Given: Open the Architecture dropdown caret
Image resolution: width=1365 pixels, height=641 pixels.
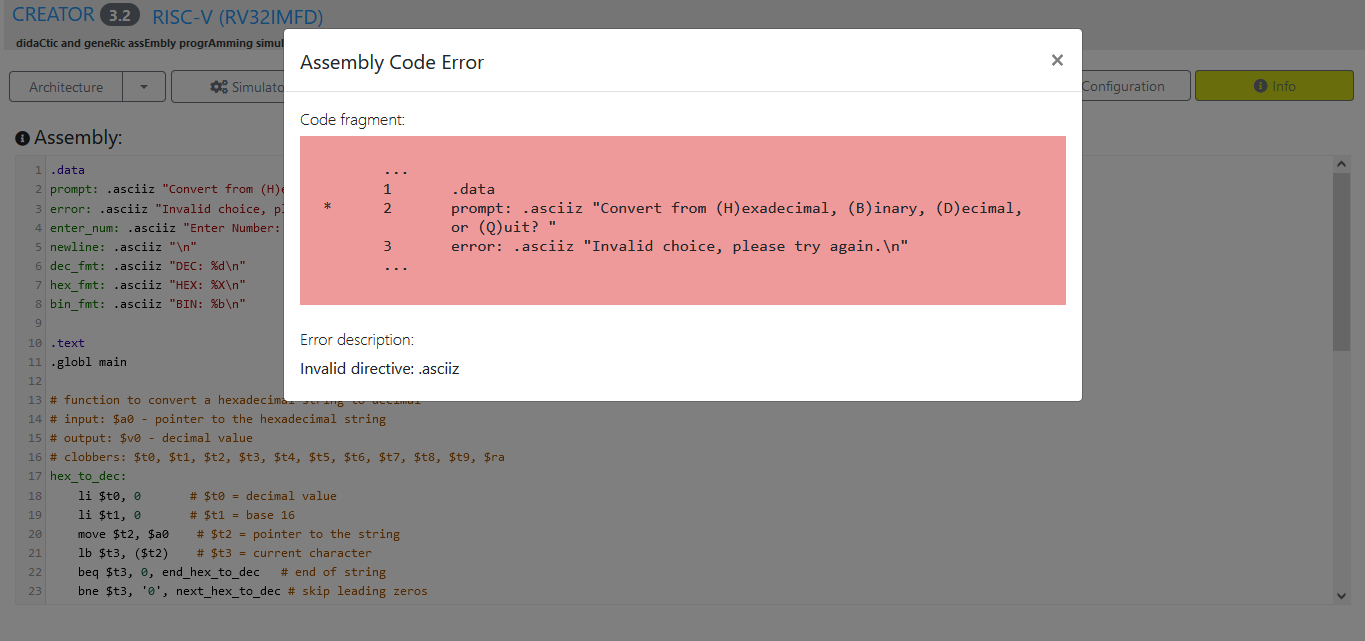Looking at the screenshot, I should [145, 87].
